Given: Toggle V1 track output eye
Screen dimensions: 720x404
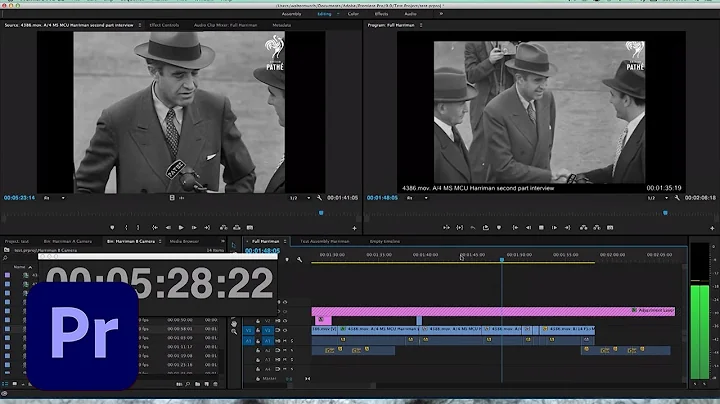Looking at the screenshot, I should point(285,331).
